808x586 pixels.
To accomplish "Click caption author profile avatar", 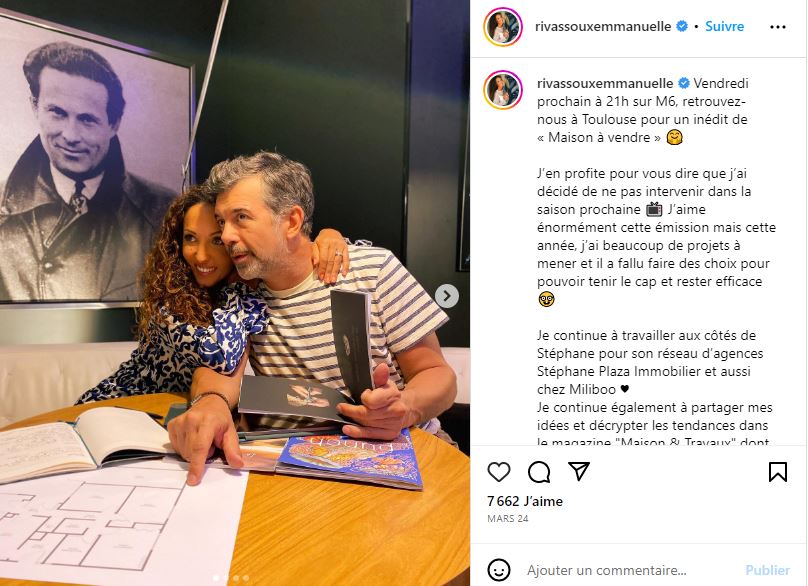I will coord(503,90).
